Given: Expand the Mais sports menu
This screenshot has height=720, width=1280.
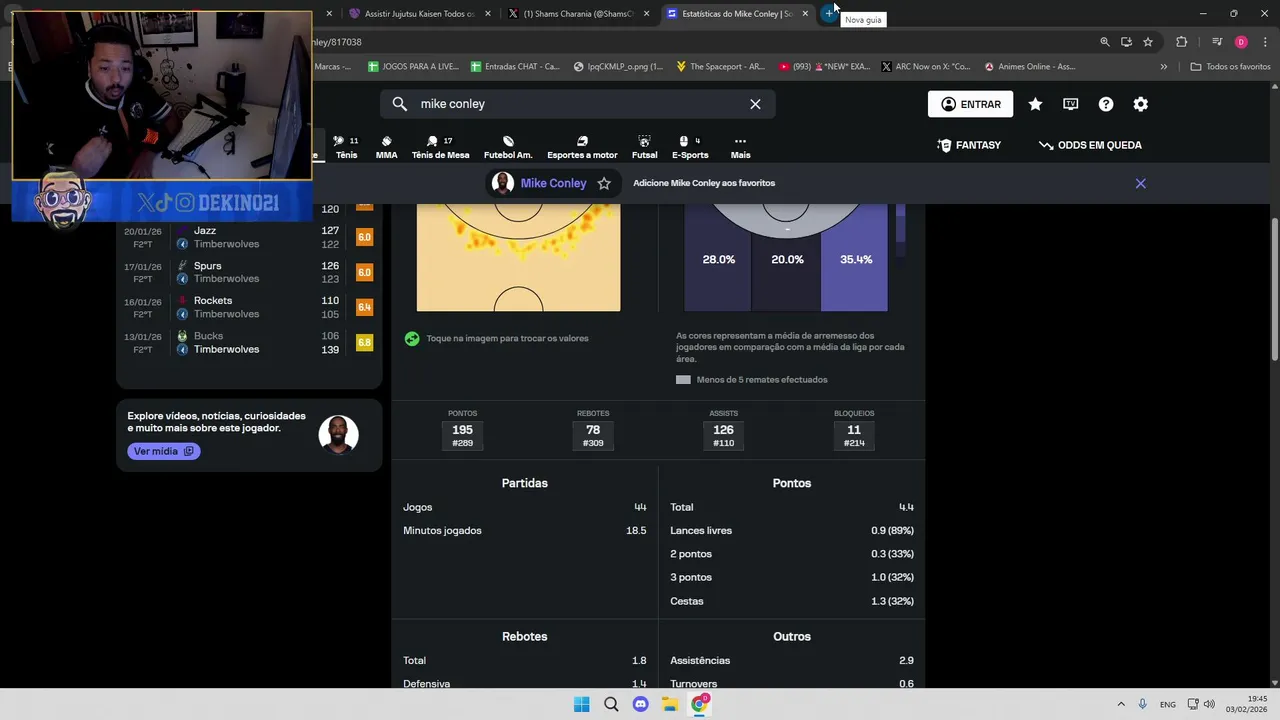Looking at the screenshot, I should click(740, 148).
